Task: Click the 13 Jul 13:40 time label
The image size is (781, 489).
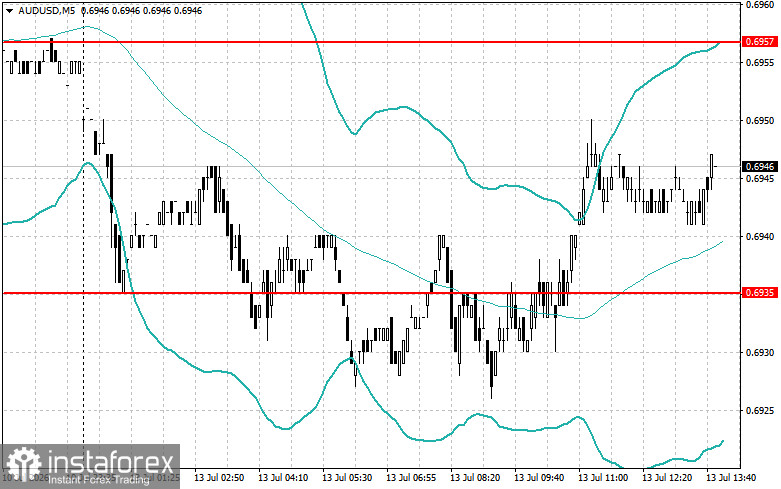Action: pos(731,478)
